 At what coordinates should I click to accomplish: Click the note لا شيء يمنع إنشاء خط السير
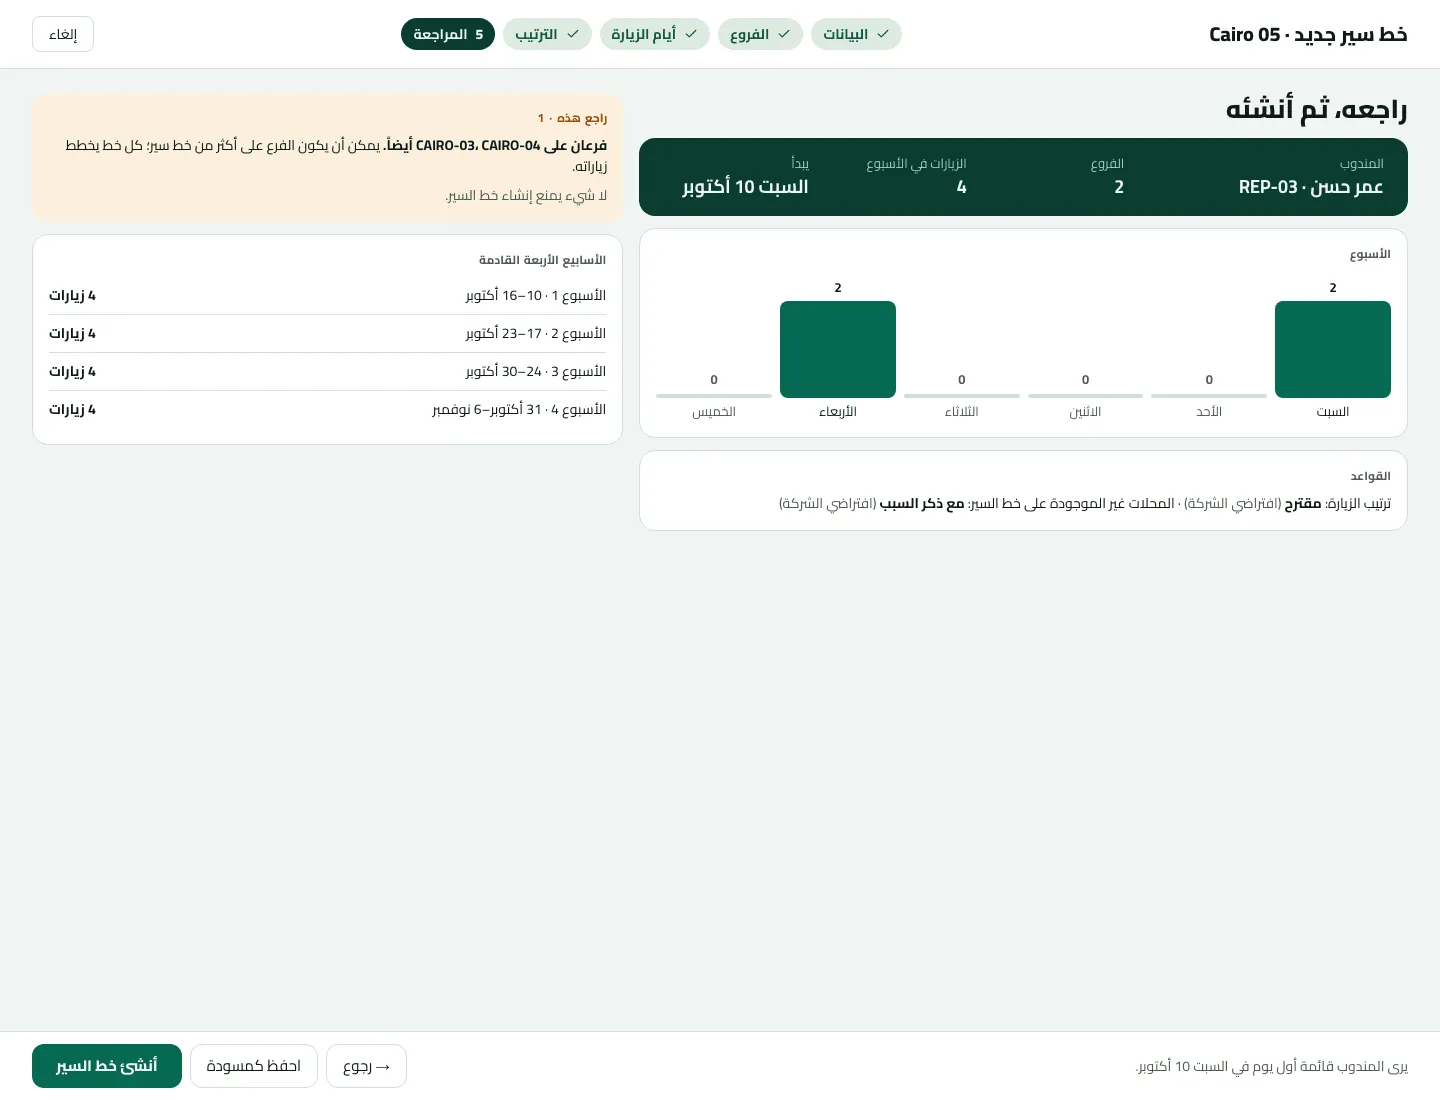[526, 196]
